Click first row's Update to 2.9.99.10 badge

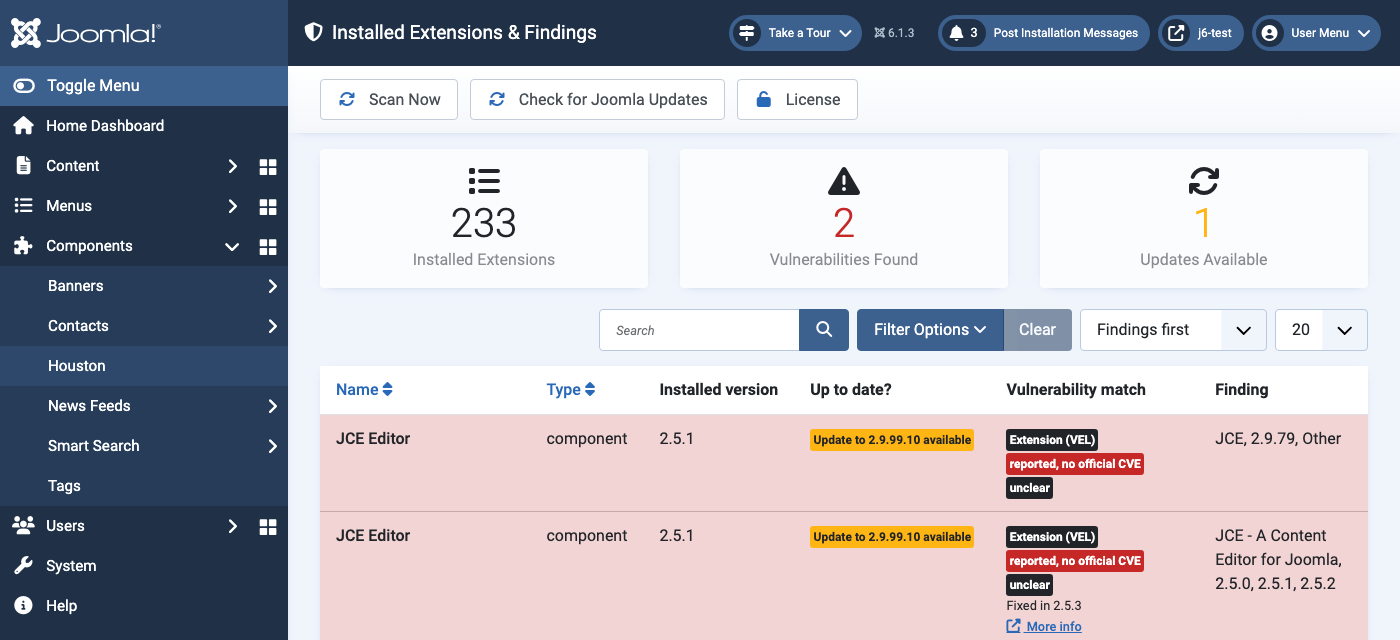[x=892, y=440]
